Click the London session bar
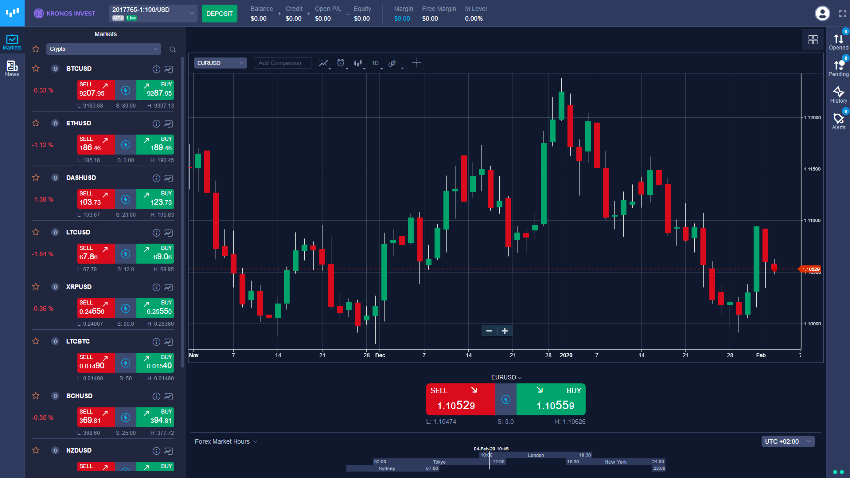Viewport: 850px width, 478px height. pos(536,455)
